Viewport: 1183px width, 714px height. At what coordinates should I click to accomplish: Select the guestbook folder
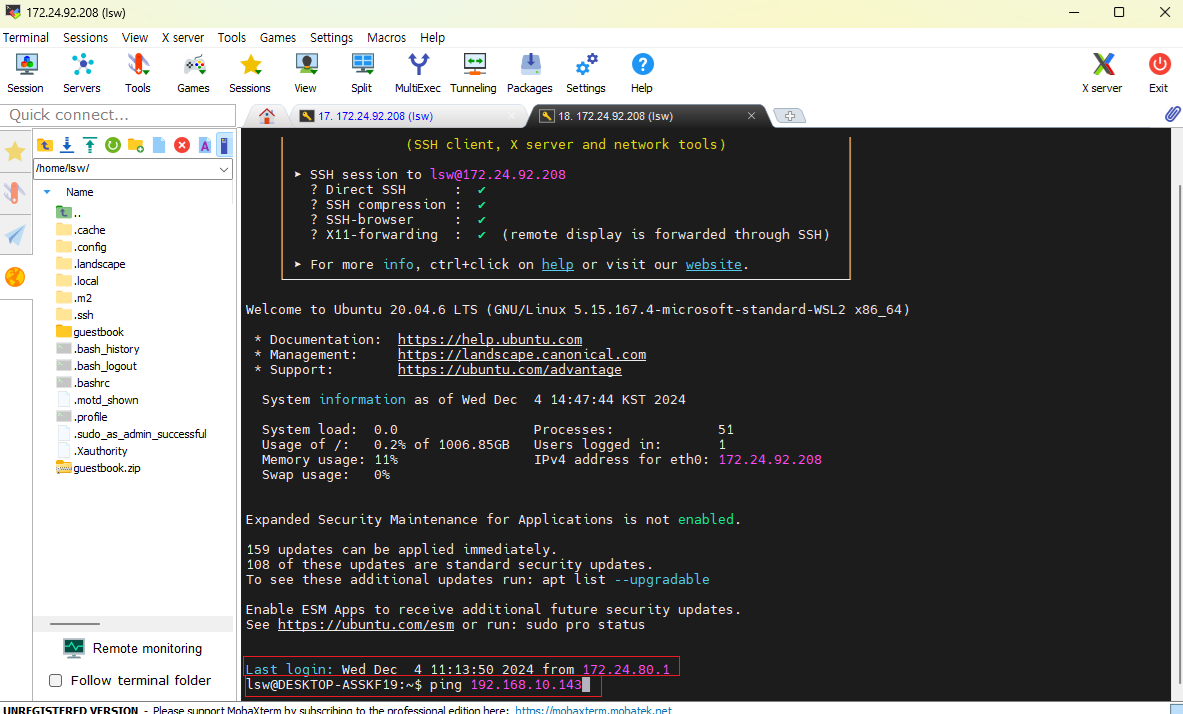click(91, 332)
